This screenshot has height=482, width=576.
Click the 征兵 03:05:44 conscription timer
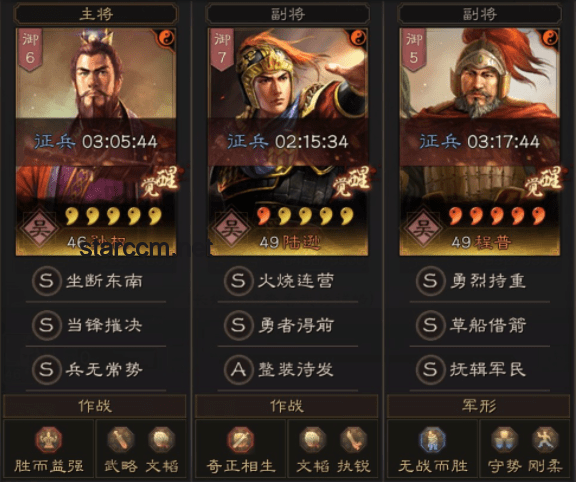[96, 142]
